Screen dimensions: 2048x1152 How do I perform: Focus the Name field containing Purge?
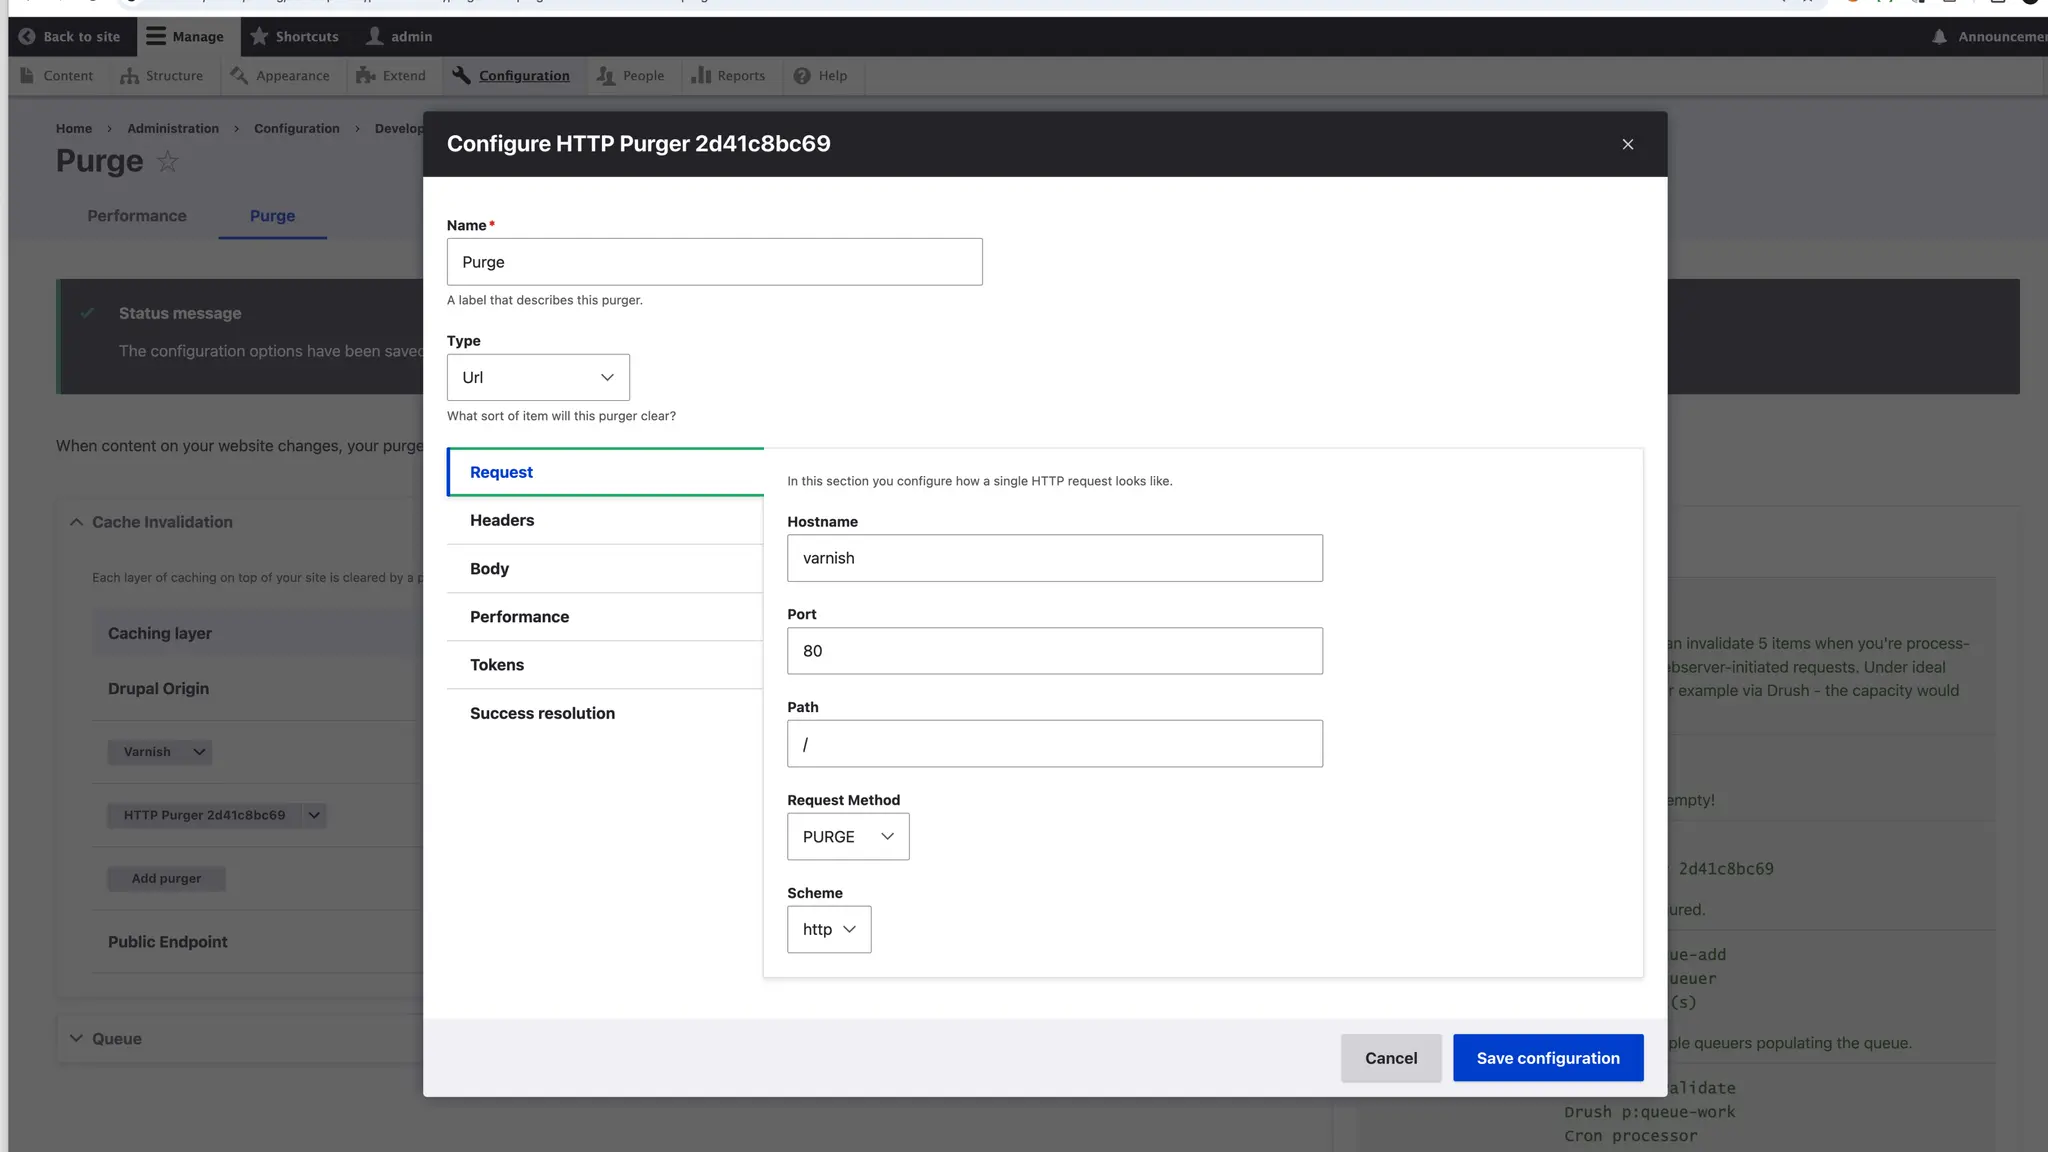[x=714, y=262]
